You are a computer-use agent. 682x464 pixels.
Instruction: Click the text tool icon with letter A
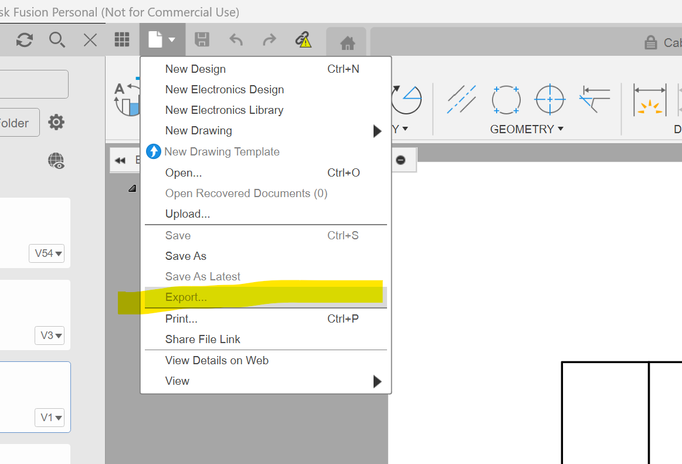[x=127, y=99]
